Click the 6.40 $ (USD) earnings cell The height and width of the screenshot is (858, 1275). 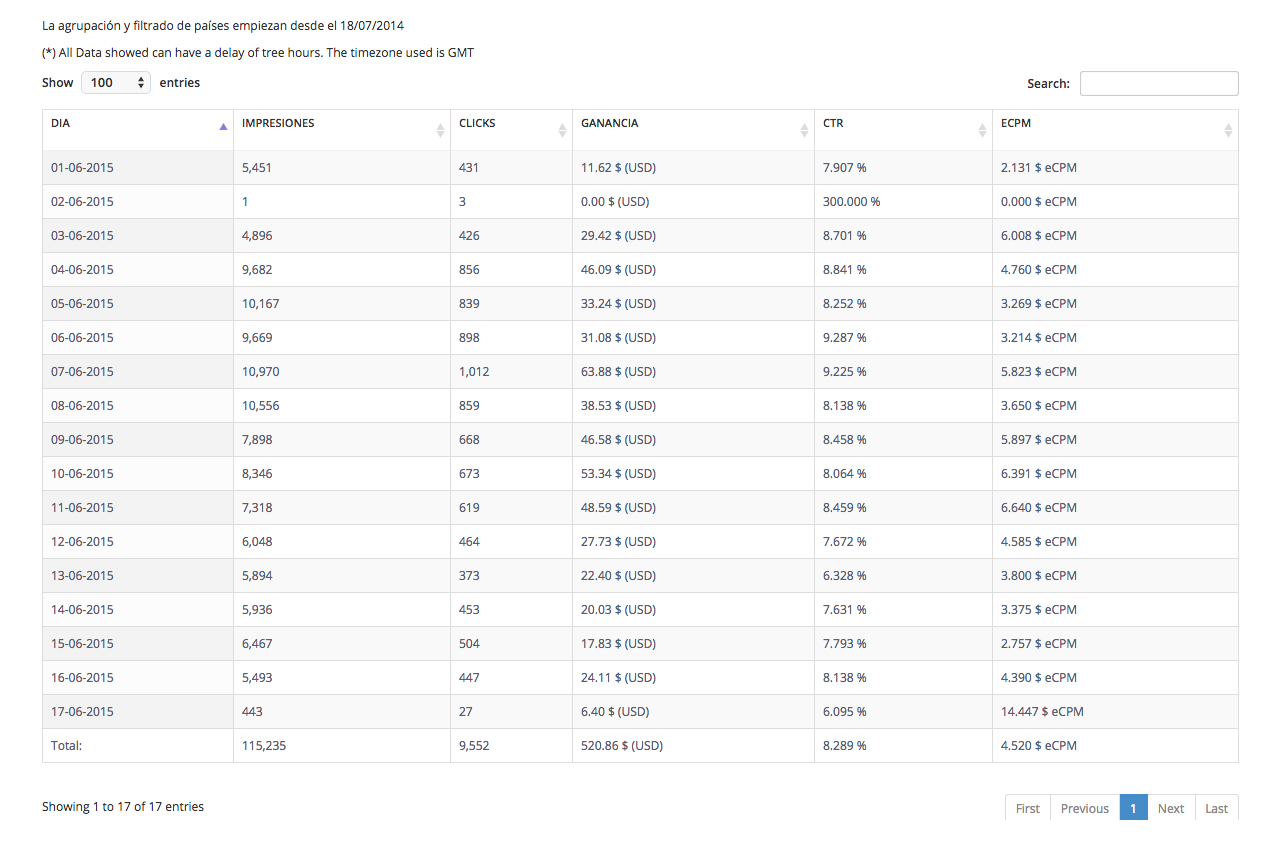(693, 712)
